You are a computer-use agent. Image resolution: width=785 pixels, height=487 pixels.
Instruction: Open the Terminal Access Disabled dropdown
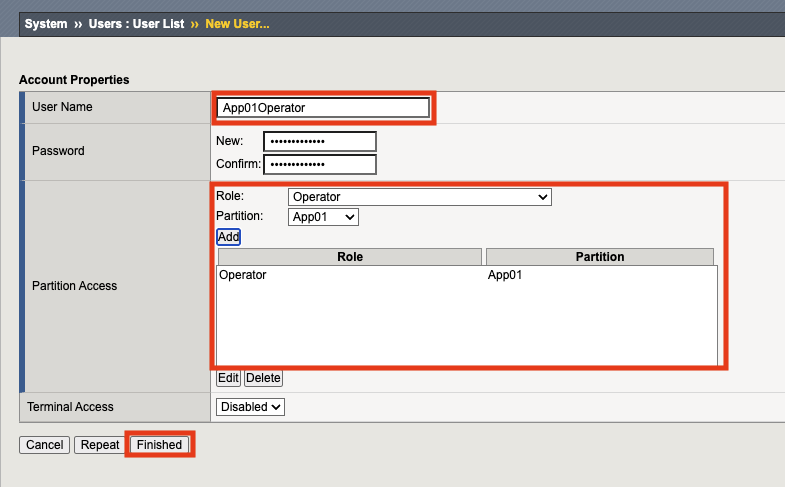(x=250, y=407)
